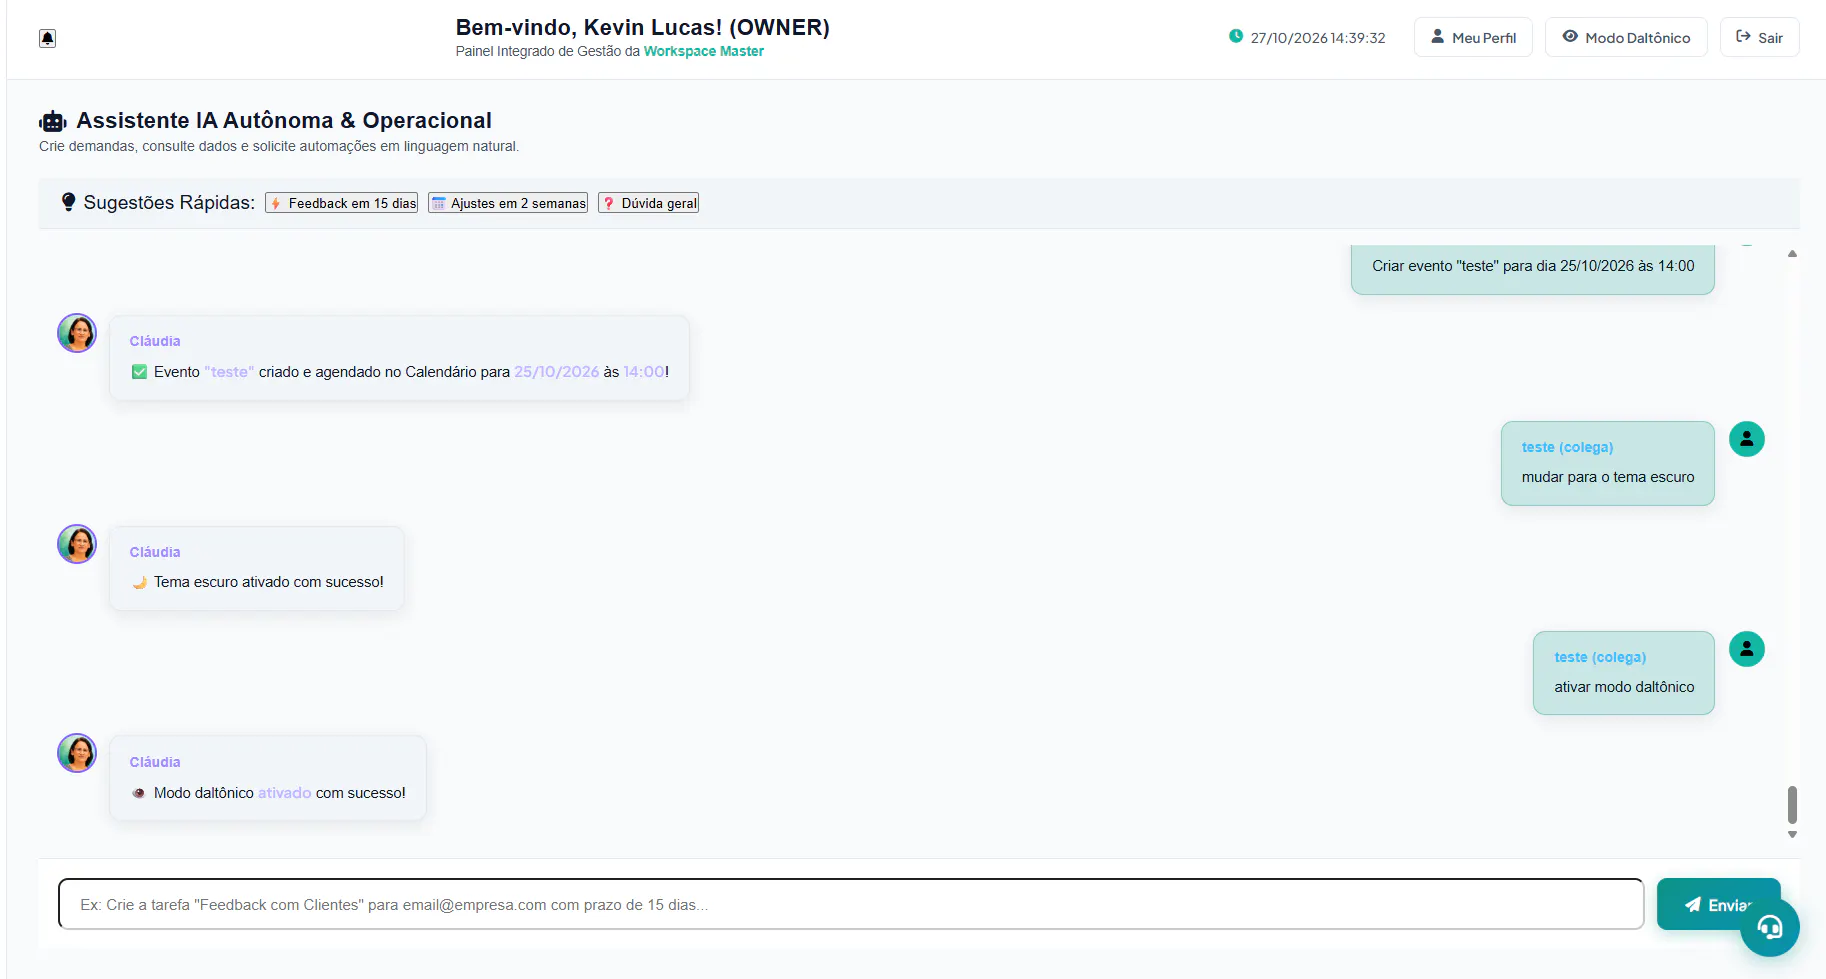The height and width of the screenshot is (979, 1826).
Task: Click Cláudia's avatar next to the event confirmation
Action: tap(77, 333)
